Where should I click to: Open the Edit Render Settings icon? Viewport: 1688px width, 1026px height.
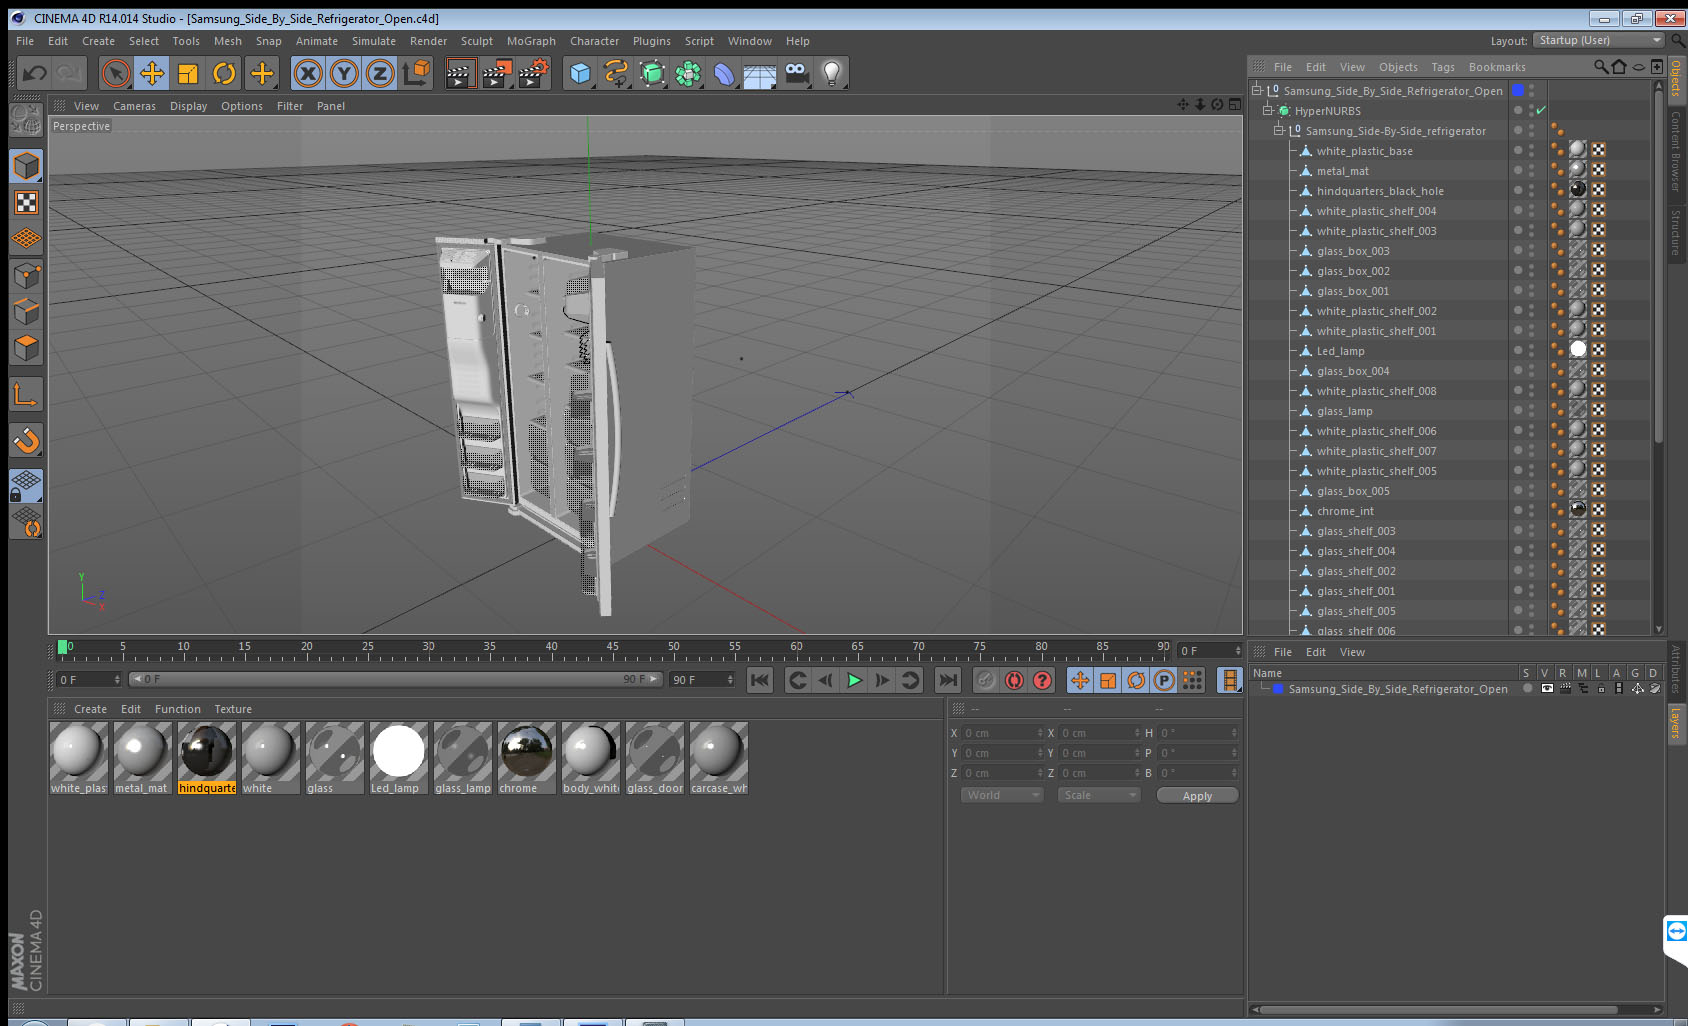[534, 73]
